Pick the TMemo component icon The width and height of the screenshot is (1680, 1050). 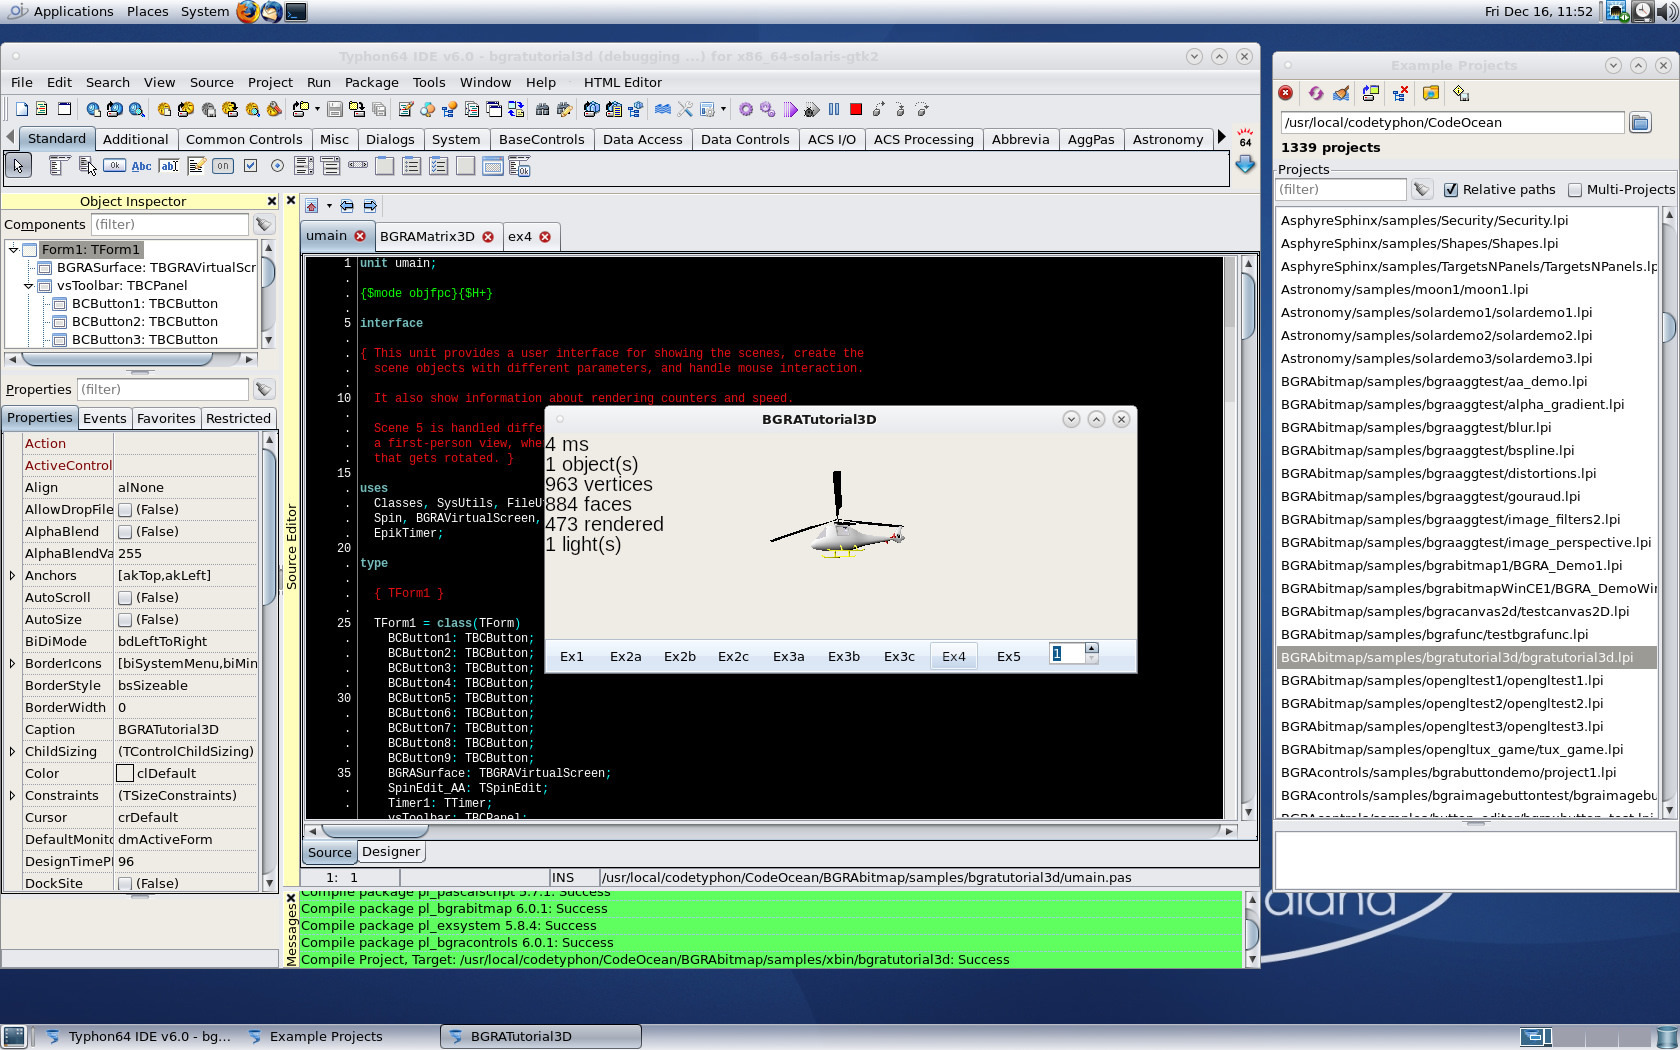point(196,166)
